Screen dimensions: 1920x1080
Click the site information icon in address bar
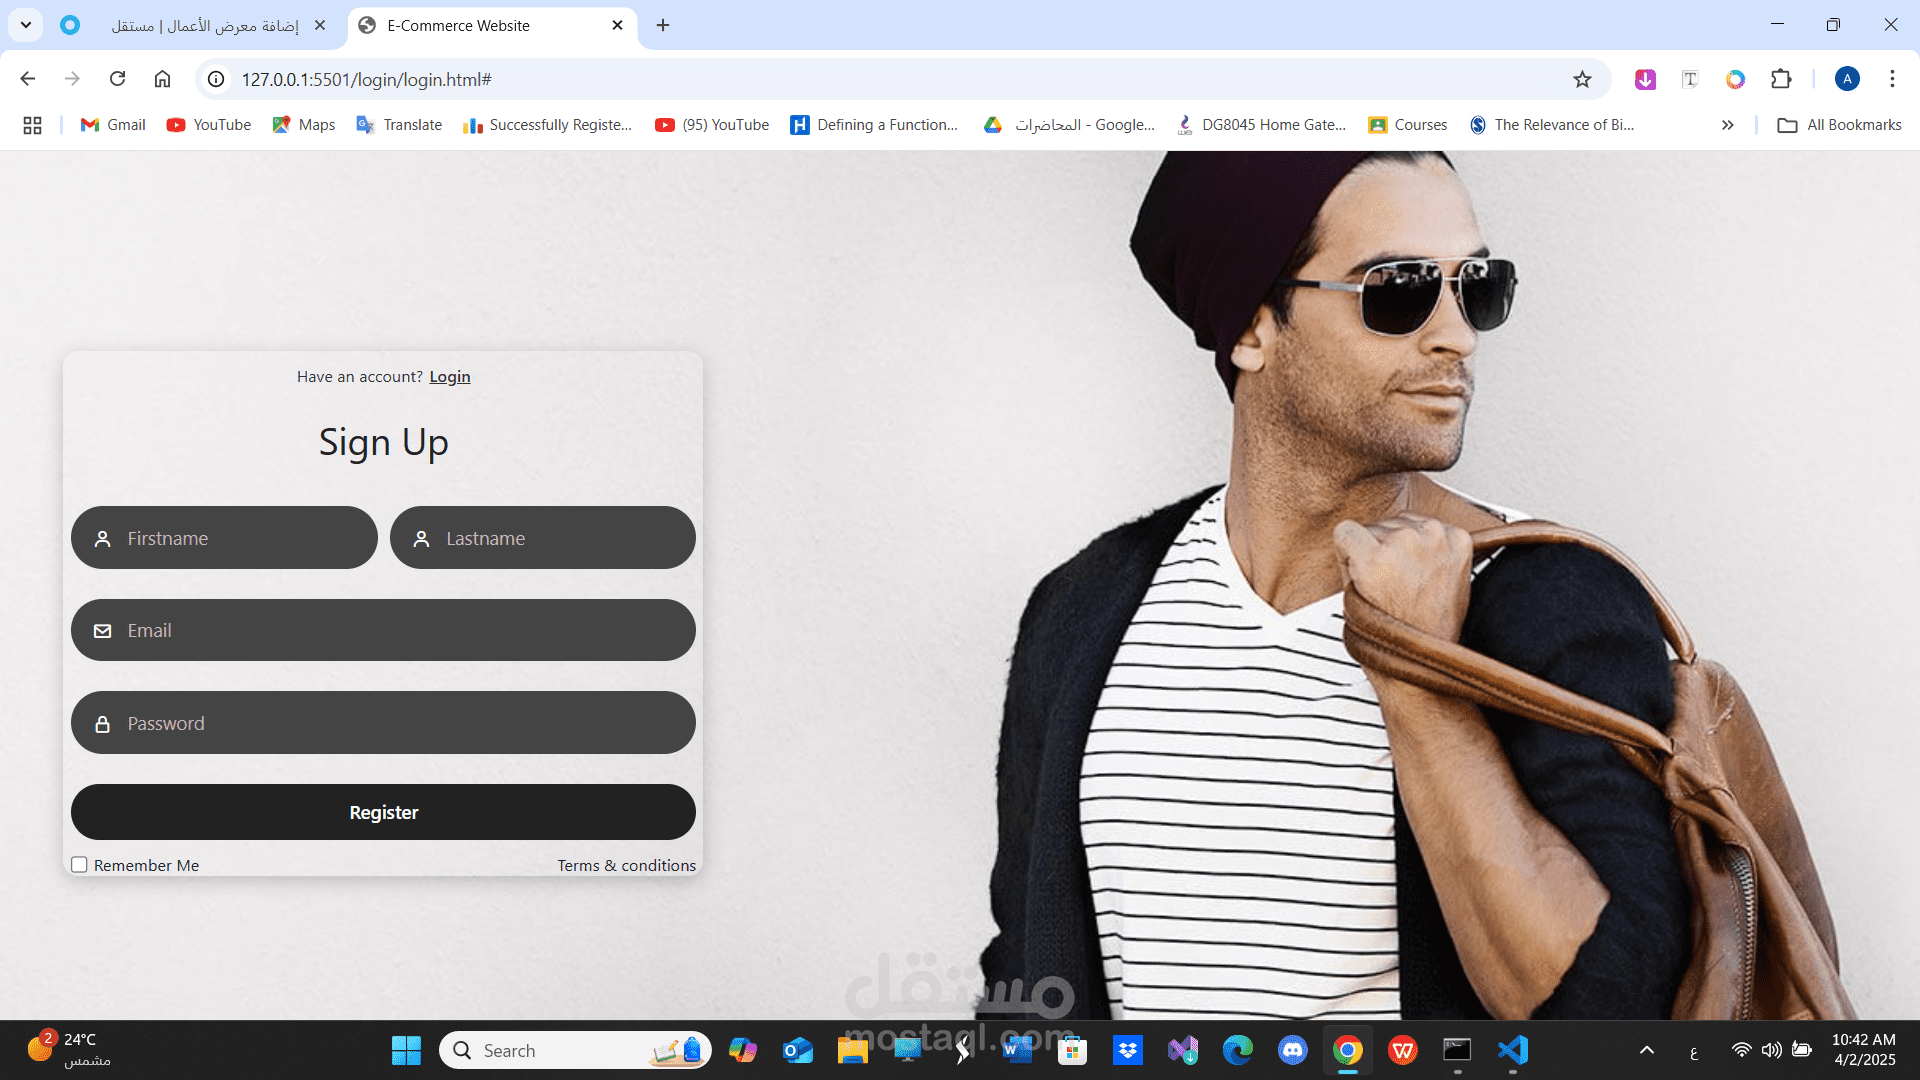pyautogui.click(x=216, y=79)
